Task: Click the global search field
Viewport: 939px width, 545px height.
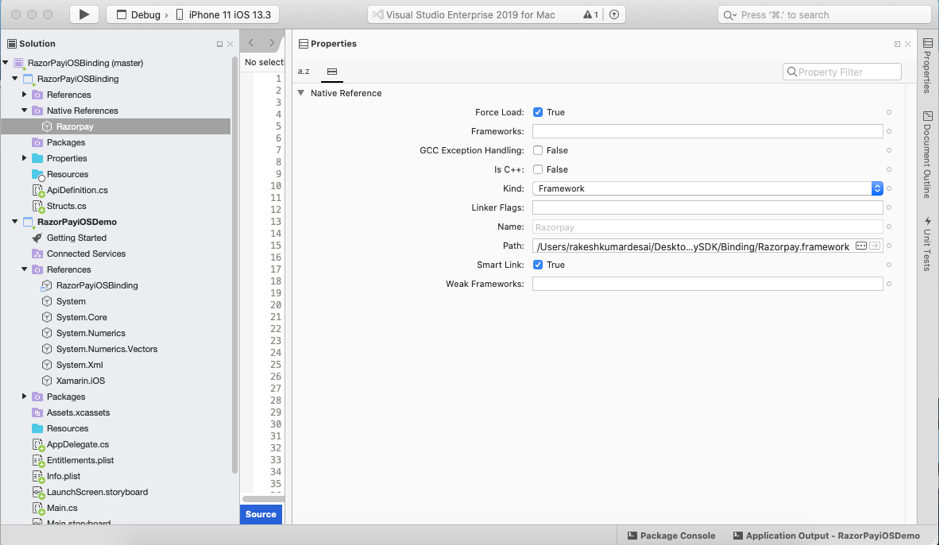Action: pyautogui.click(x=824, y=15)
